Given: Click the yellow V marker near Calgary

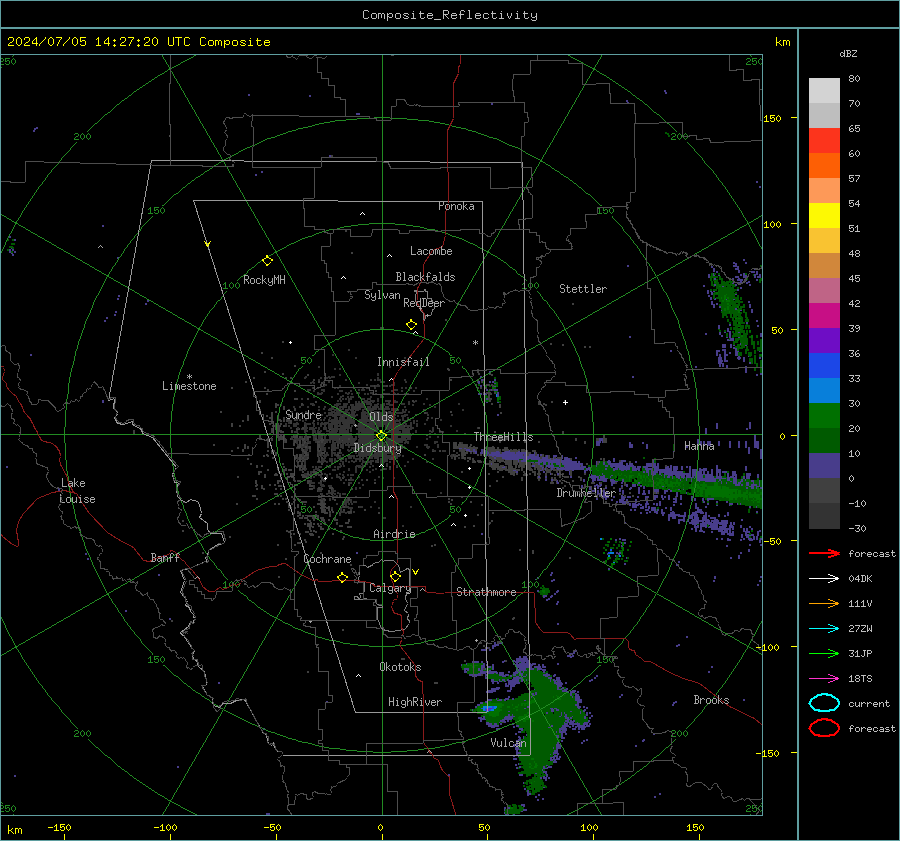Looking at the screenshot, I should [x=416, y=572].
